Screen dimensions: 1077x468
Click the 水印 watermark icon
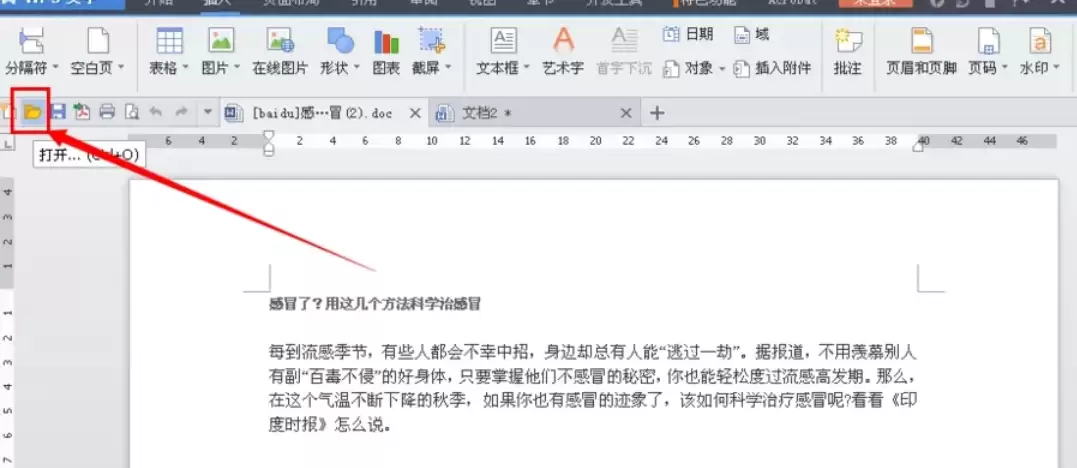click(x=1040, y=41)
